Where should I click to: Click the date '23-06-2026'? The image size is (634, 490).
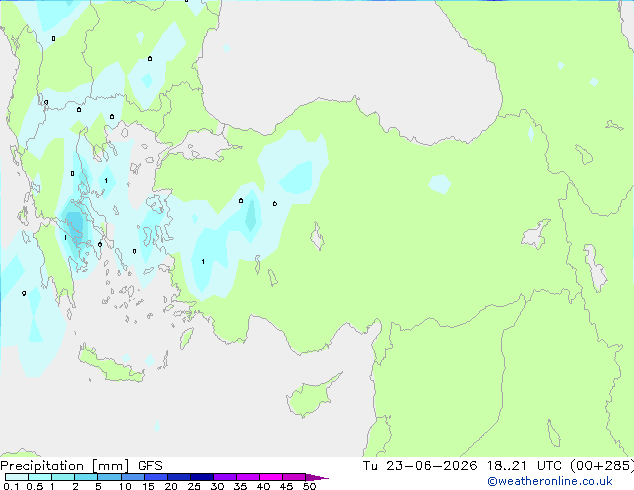click(431, 466)
